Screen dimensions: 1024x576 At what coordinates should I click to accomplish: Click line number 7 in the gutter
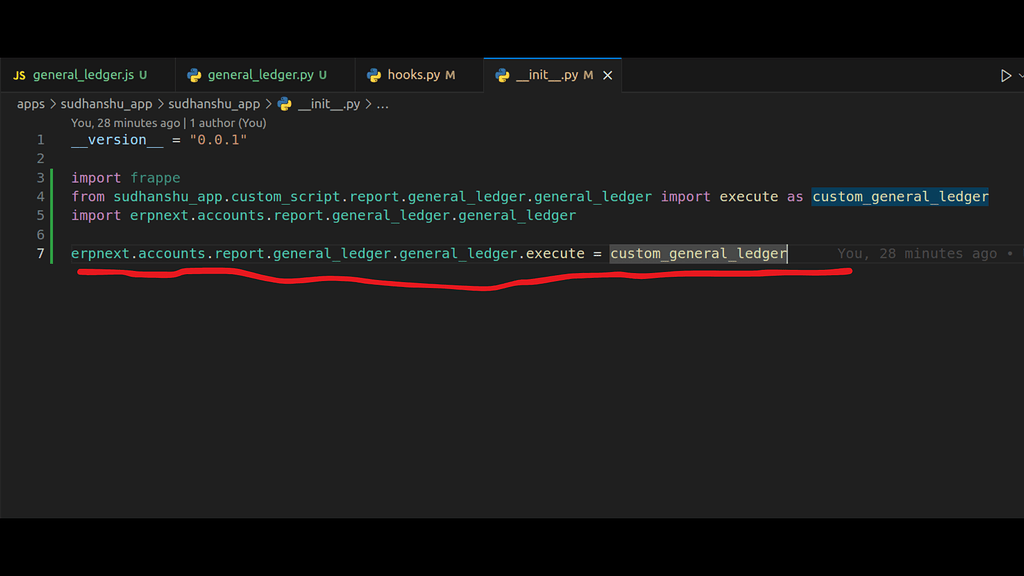pyautogui.click(x=40, y=253)
